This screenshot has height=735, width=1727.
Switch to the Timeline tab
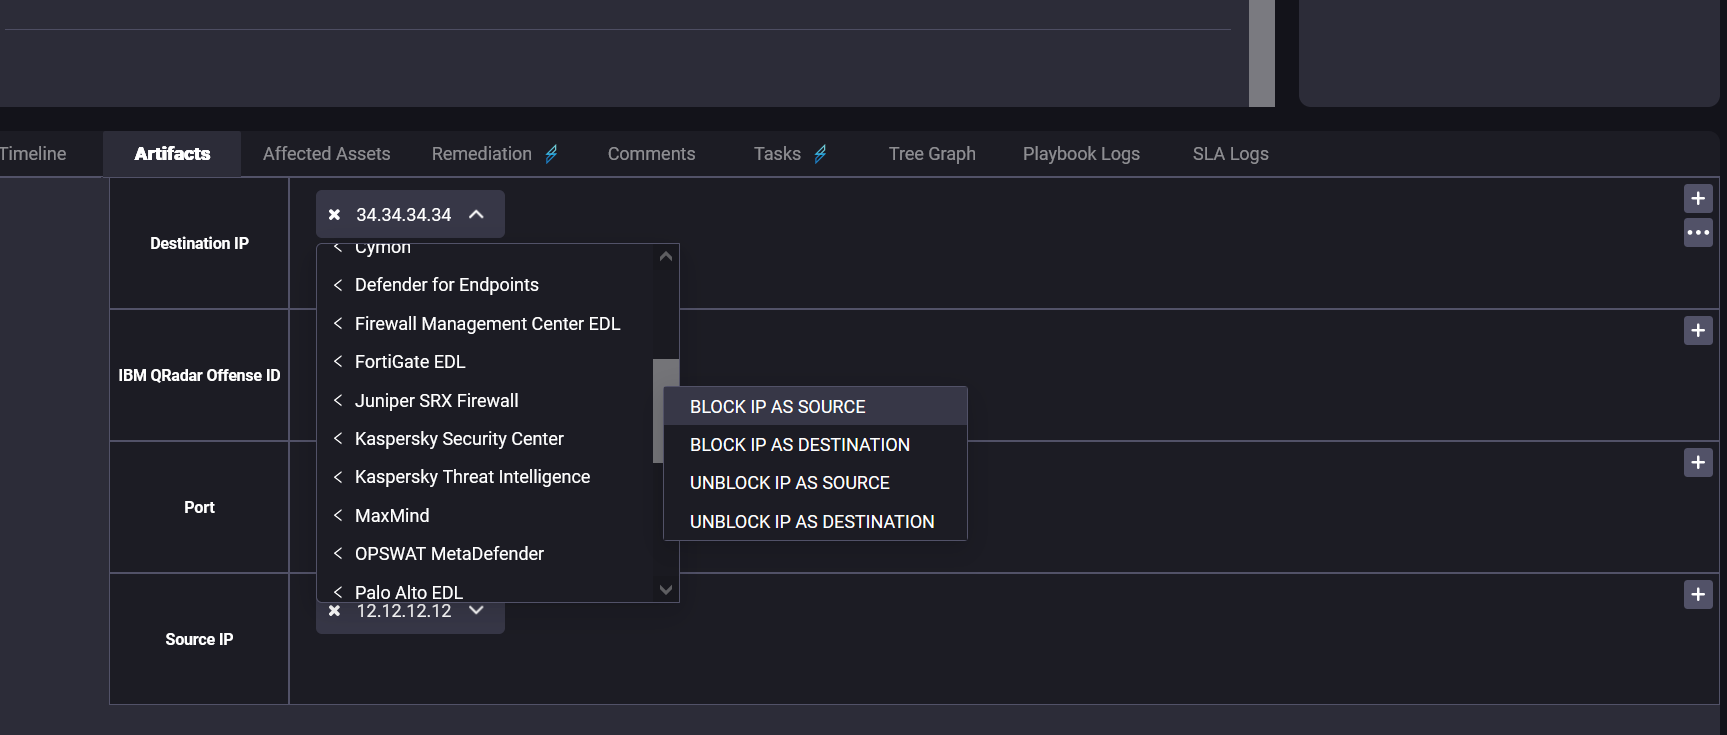(33, 154)
